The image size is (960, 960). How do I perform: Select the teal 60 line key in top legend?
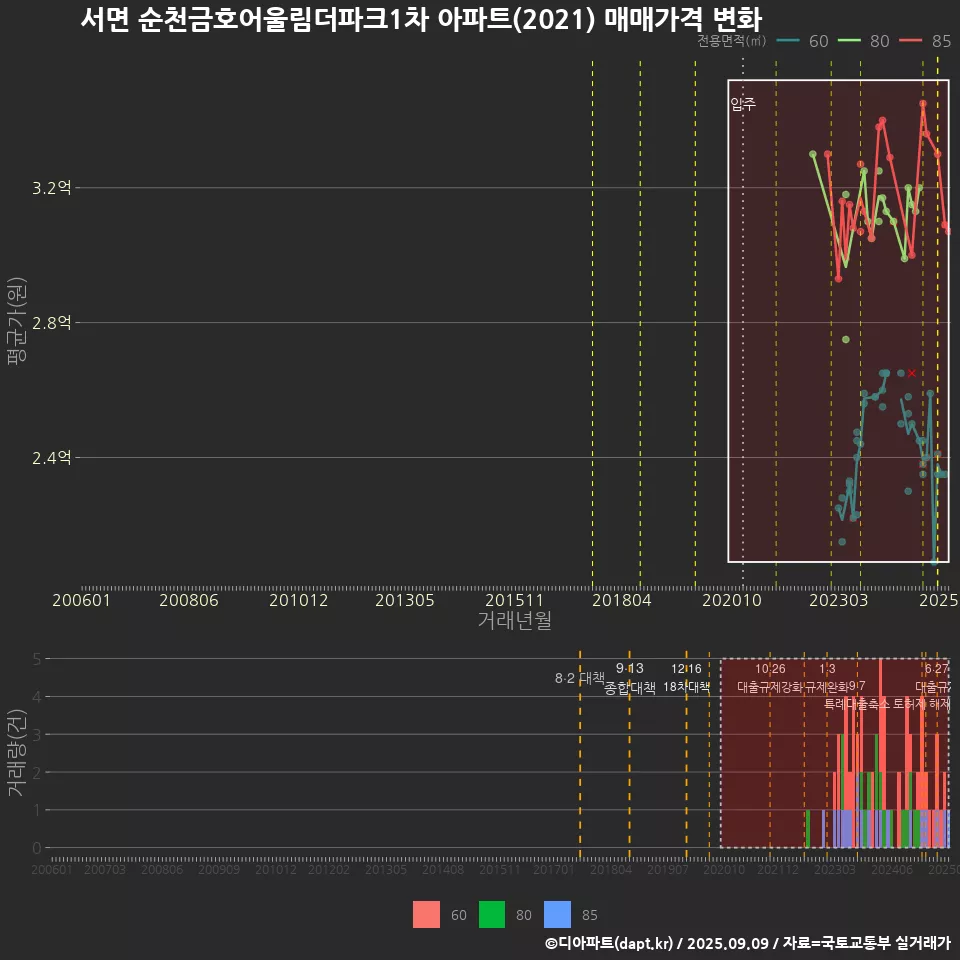788,41
